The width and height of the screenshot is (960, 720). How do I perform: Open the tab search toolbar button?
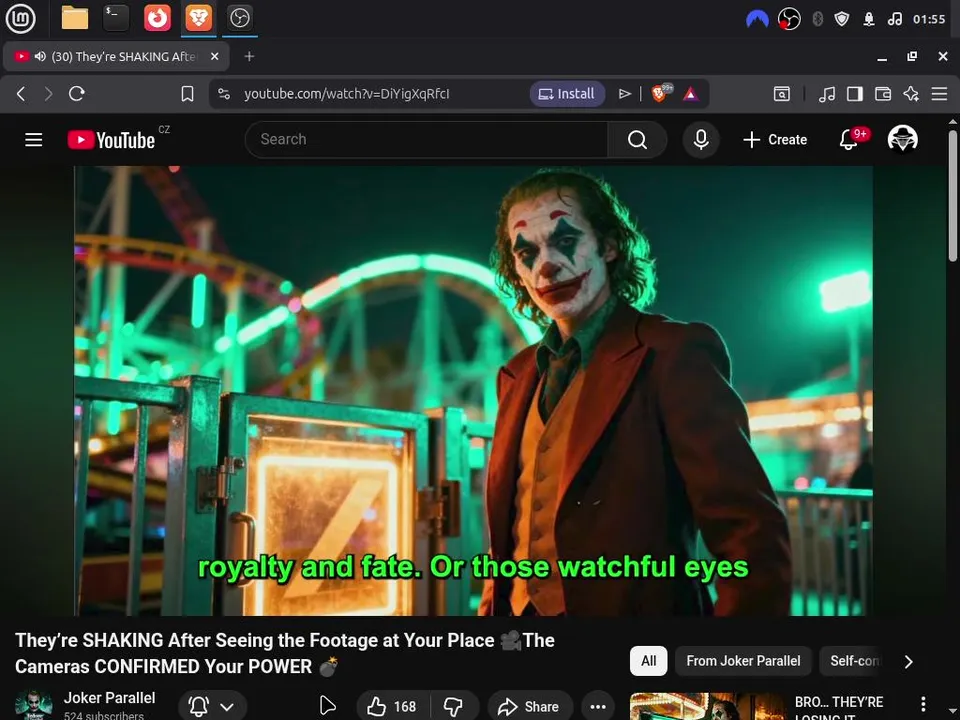tap(782, 94)
